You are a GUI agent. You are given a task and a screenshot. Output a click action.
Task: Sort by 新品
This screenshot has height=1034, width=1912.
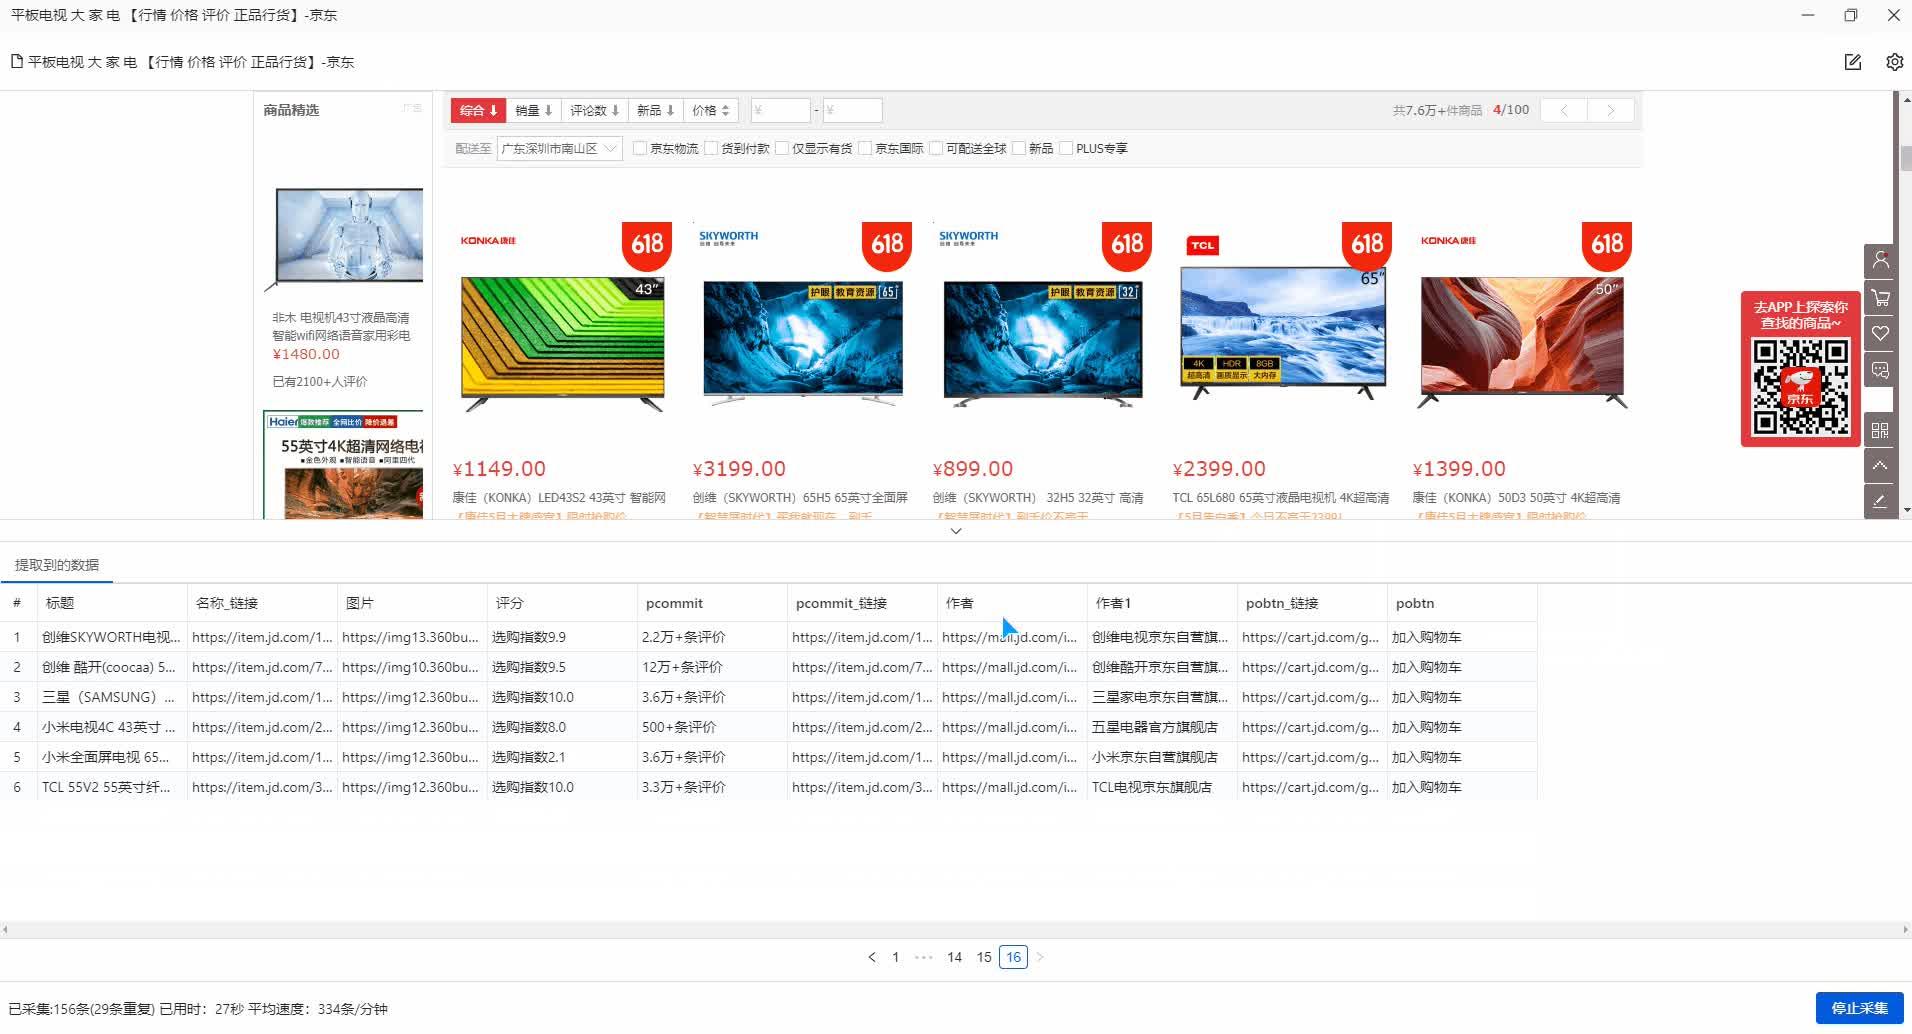655,110
